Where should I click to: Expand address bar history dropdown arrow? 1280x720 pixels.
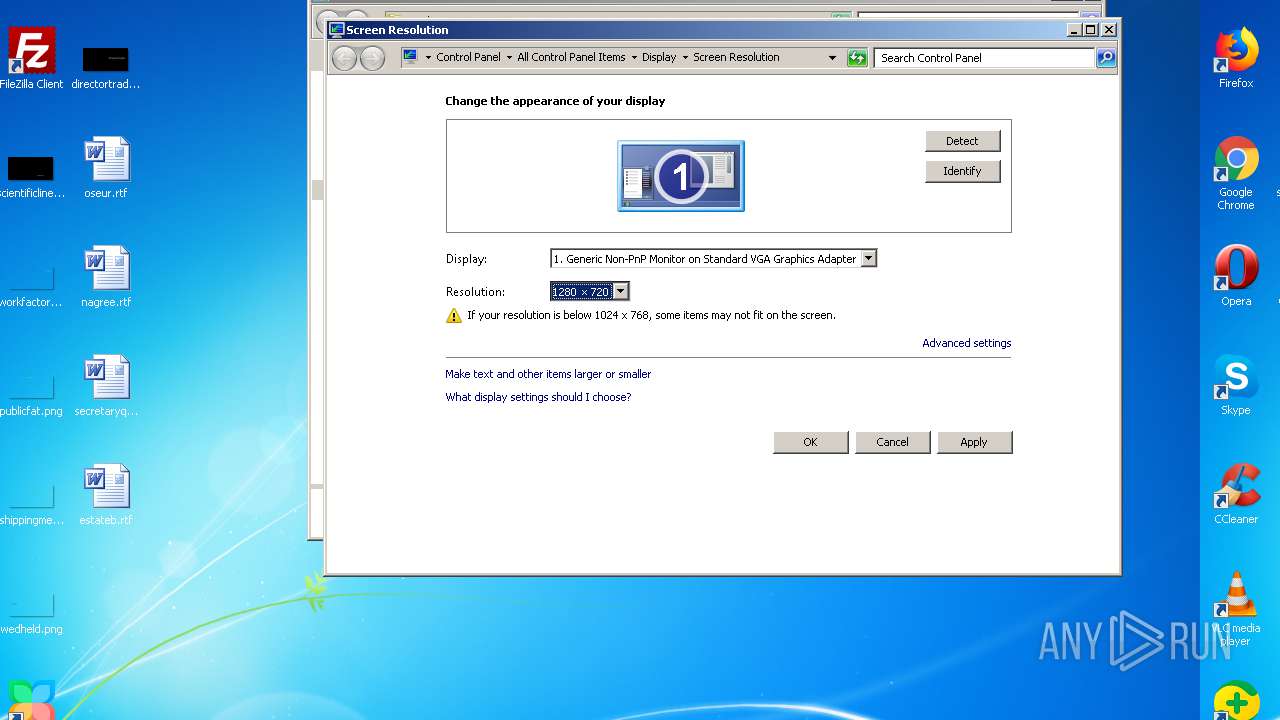[832, 58]
